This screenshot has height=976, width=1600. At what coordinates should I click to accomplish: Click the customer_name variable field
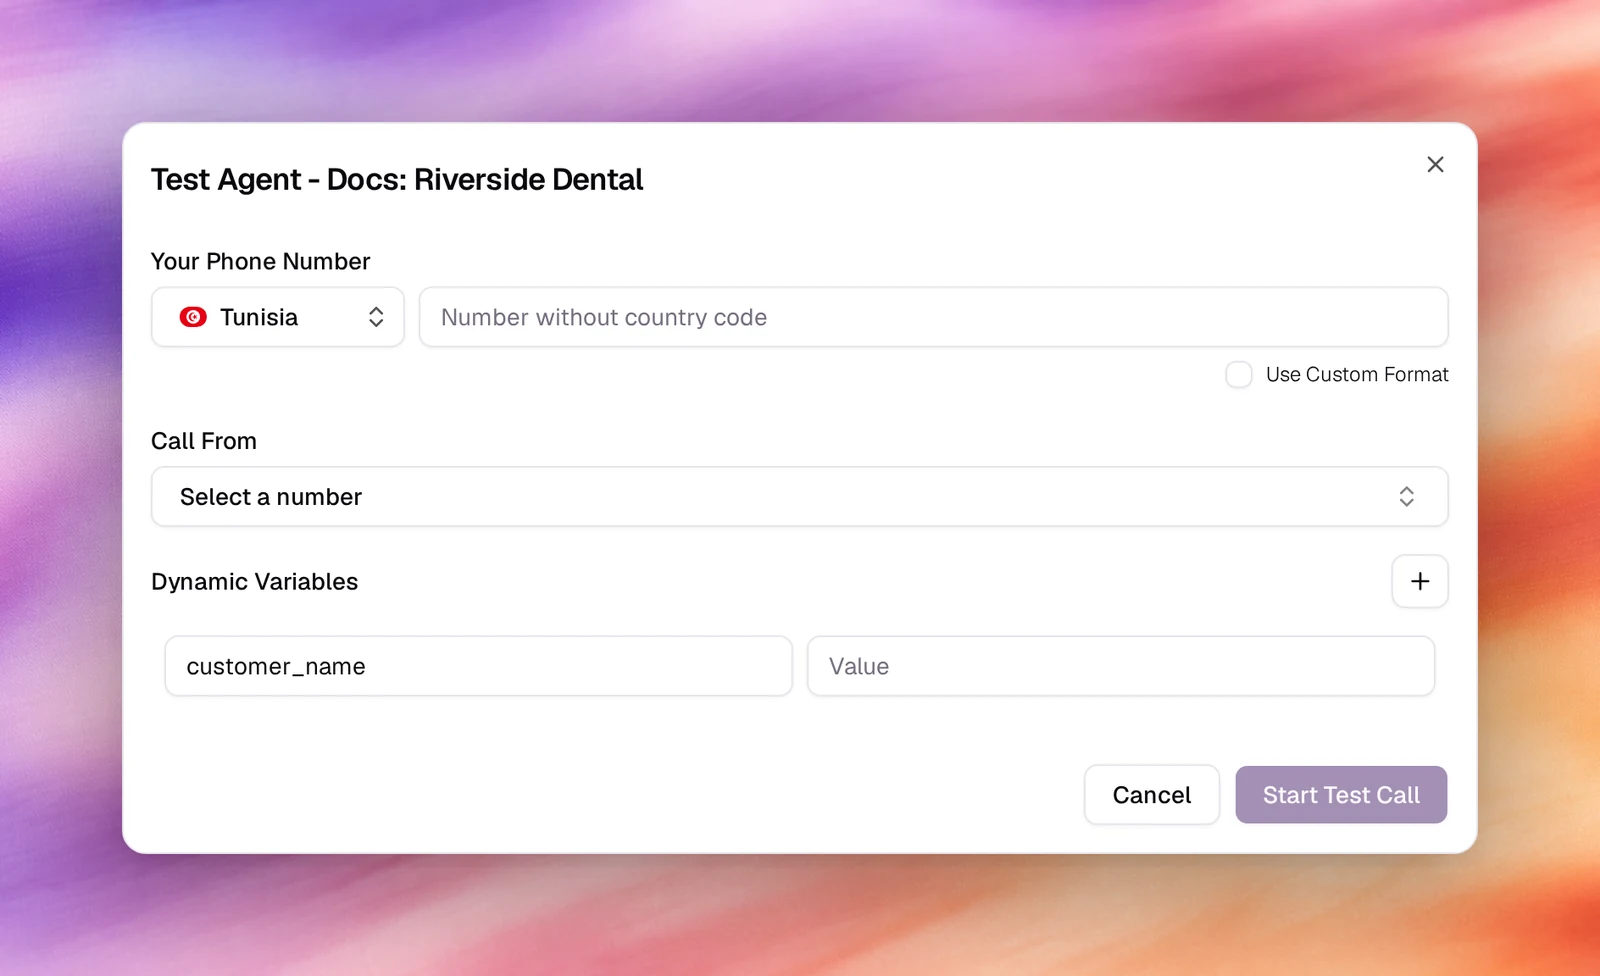coord(479,666)
